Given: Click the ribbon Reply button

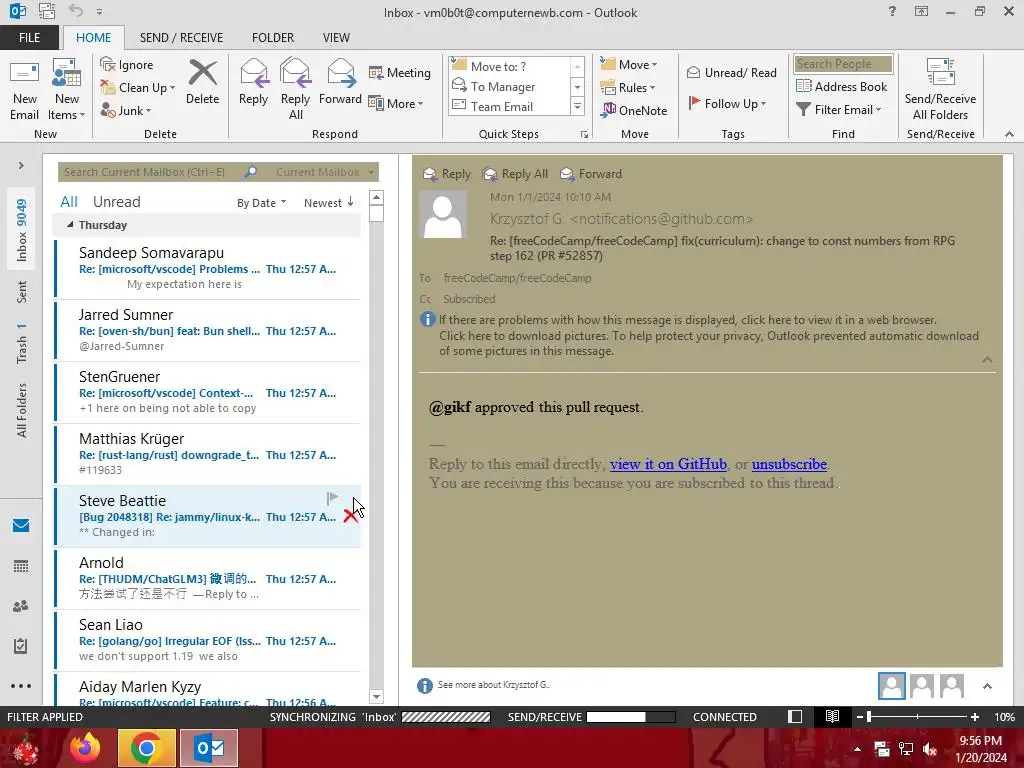Looking at the screenshot, I should pos(253,82).
